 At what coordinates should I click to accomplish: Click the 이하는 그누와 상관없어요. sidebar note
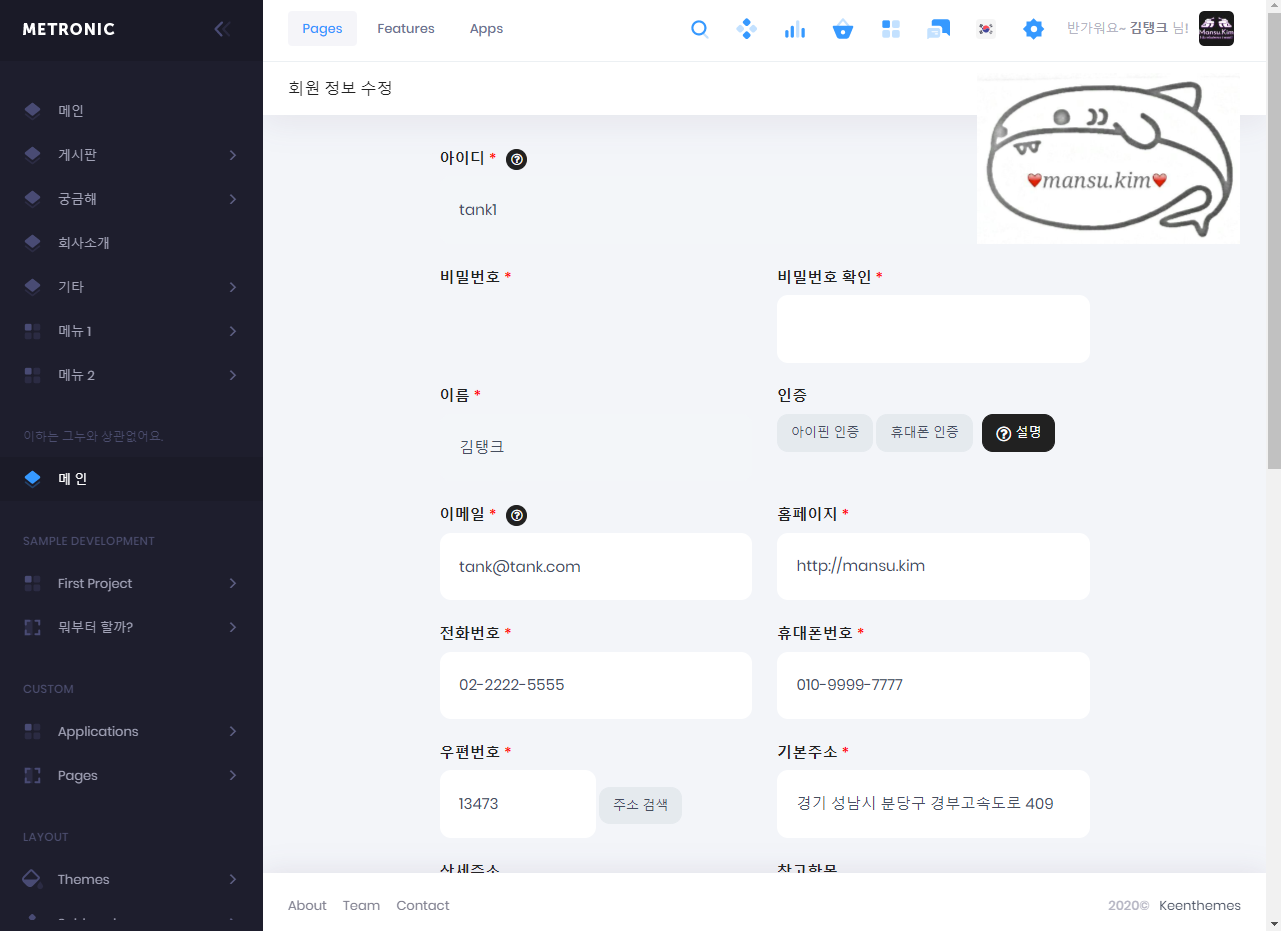(x=93, y=436)
